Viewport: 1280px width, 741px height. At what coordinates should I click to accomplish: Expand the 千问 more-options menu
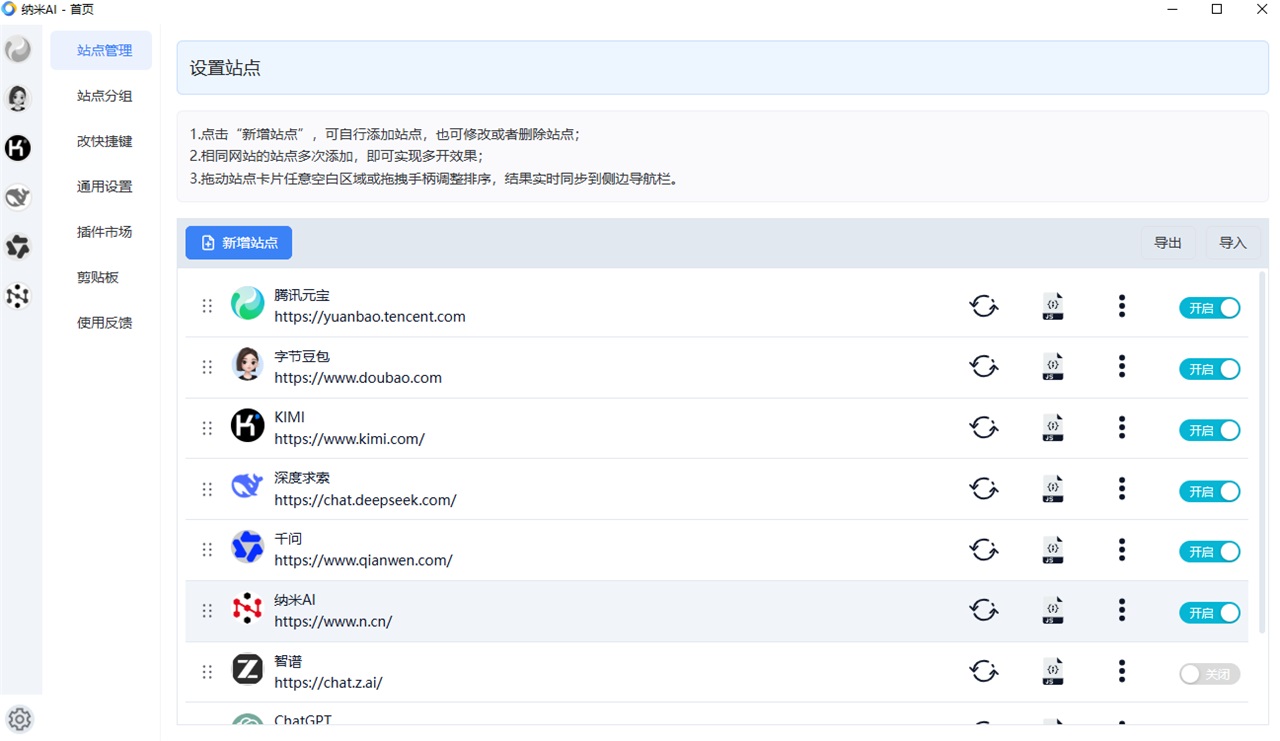(1122, 551)
